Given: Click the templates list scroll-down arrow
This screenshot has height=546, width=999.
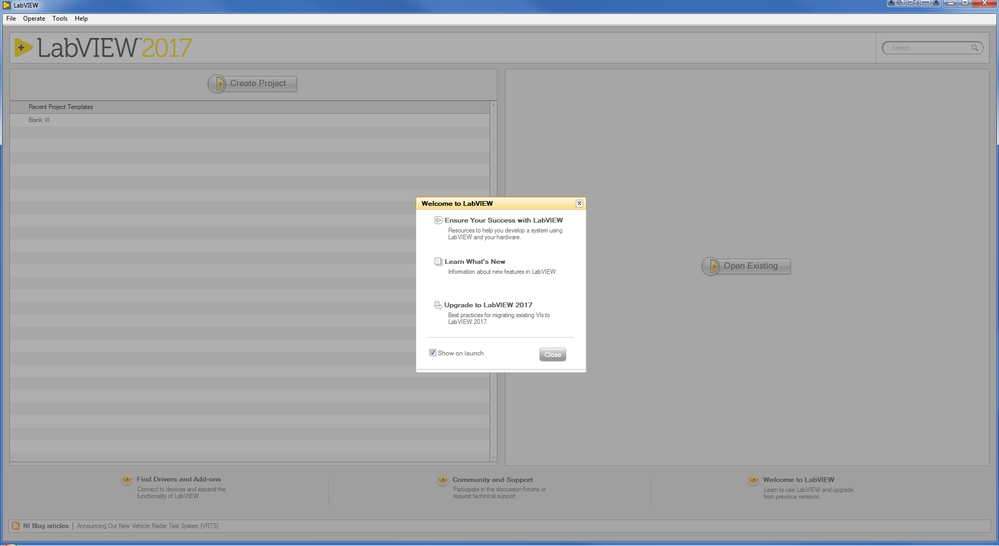Looking at the screenshot, I should click(493, 457).
